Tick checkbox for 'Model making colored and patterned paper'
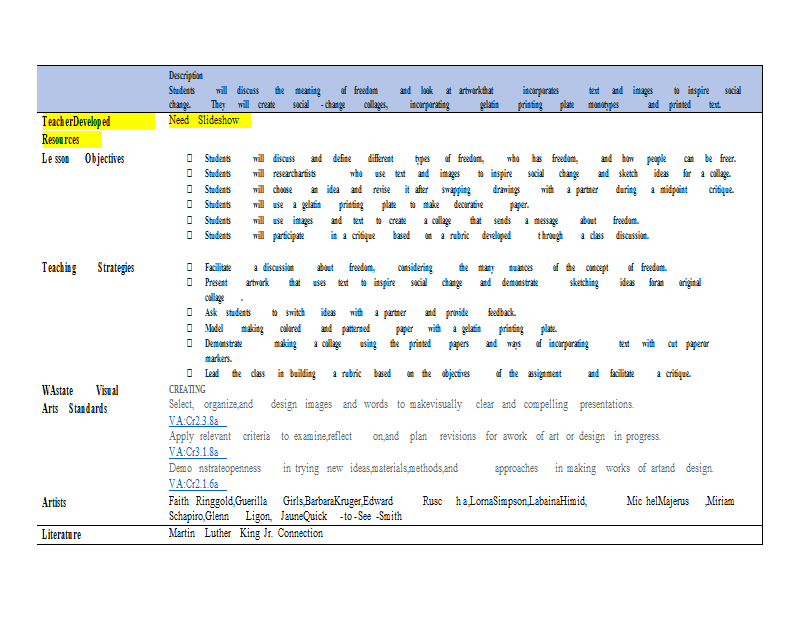 click(189, 328)
